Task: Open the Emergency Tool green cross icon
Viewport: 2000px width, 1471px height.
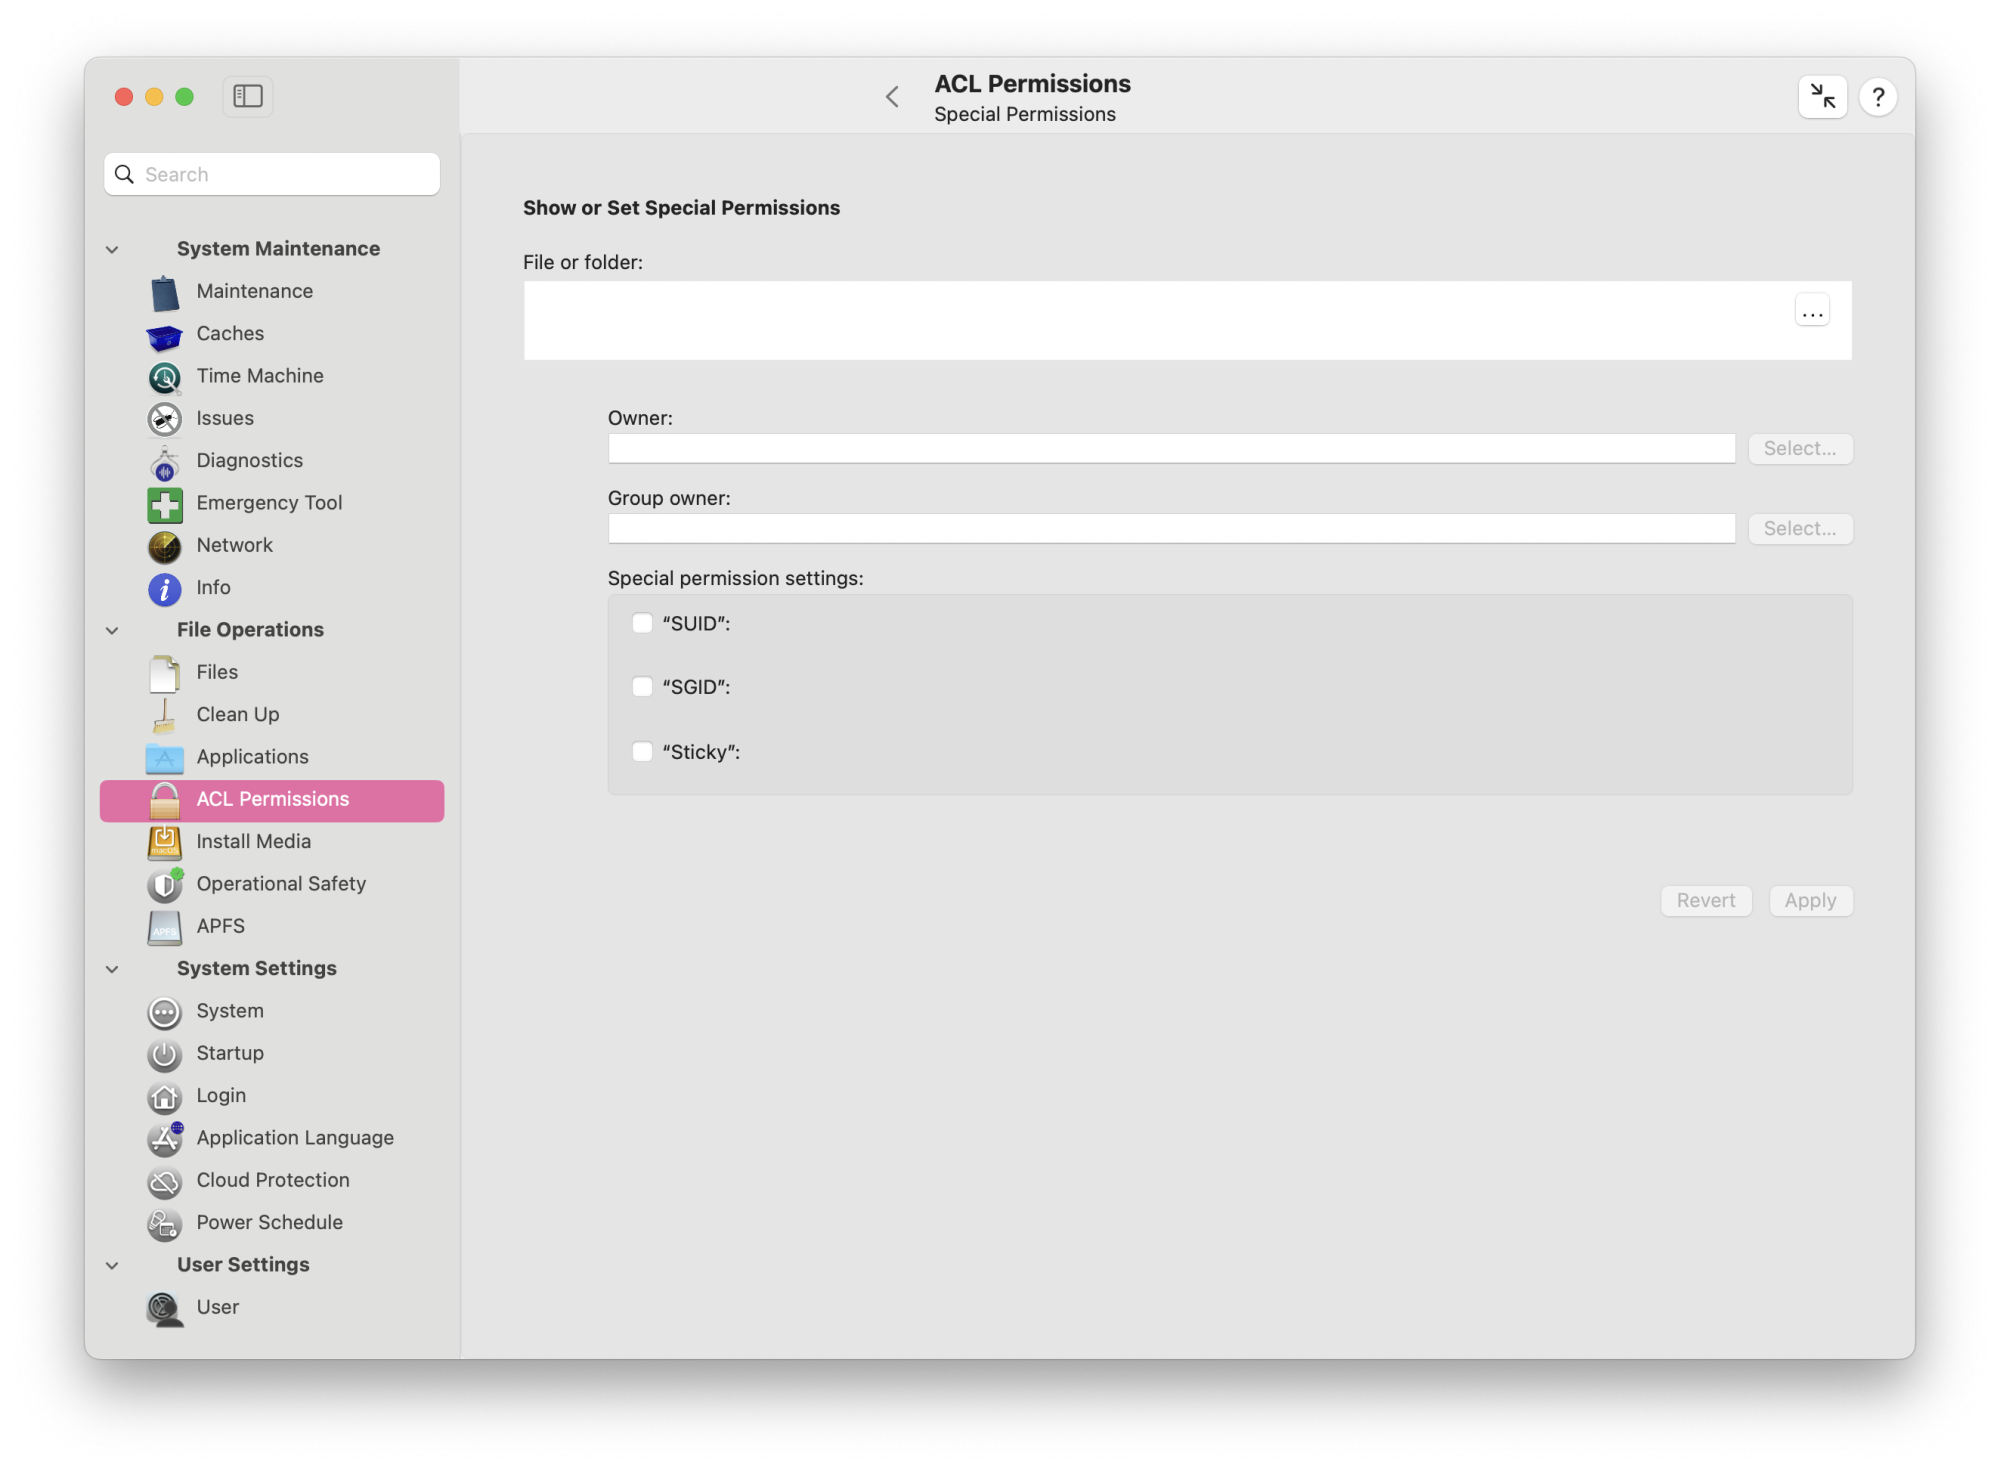Action: 164,504
